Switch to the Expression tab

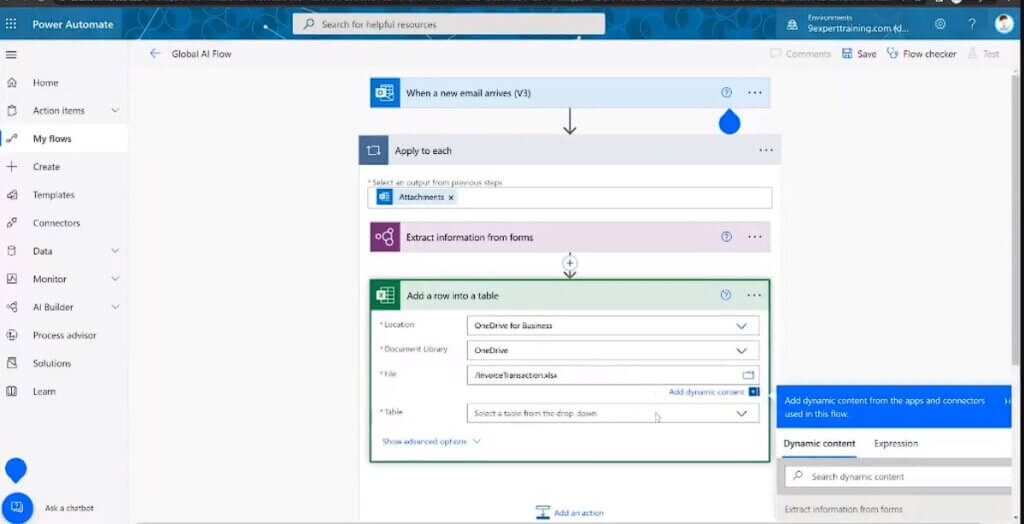895,443
